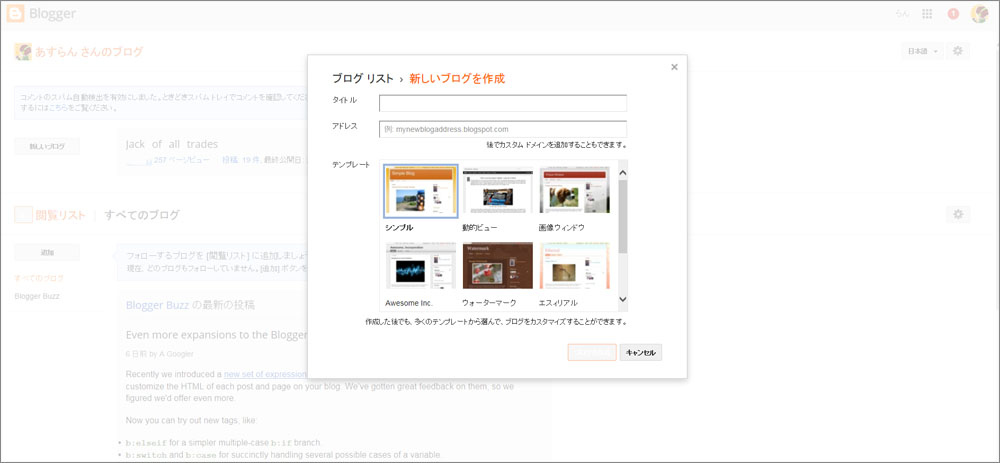The image size is (1000, 463).
Task: Click the template list scrollbar thumb
Action: pyautogui.click(x=622, y=216)
